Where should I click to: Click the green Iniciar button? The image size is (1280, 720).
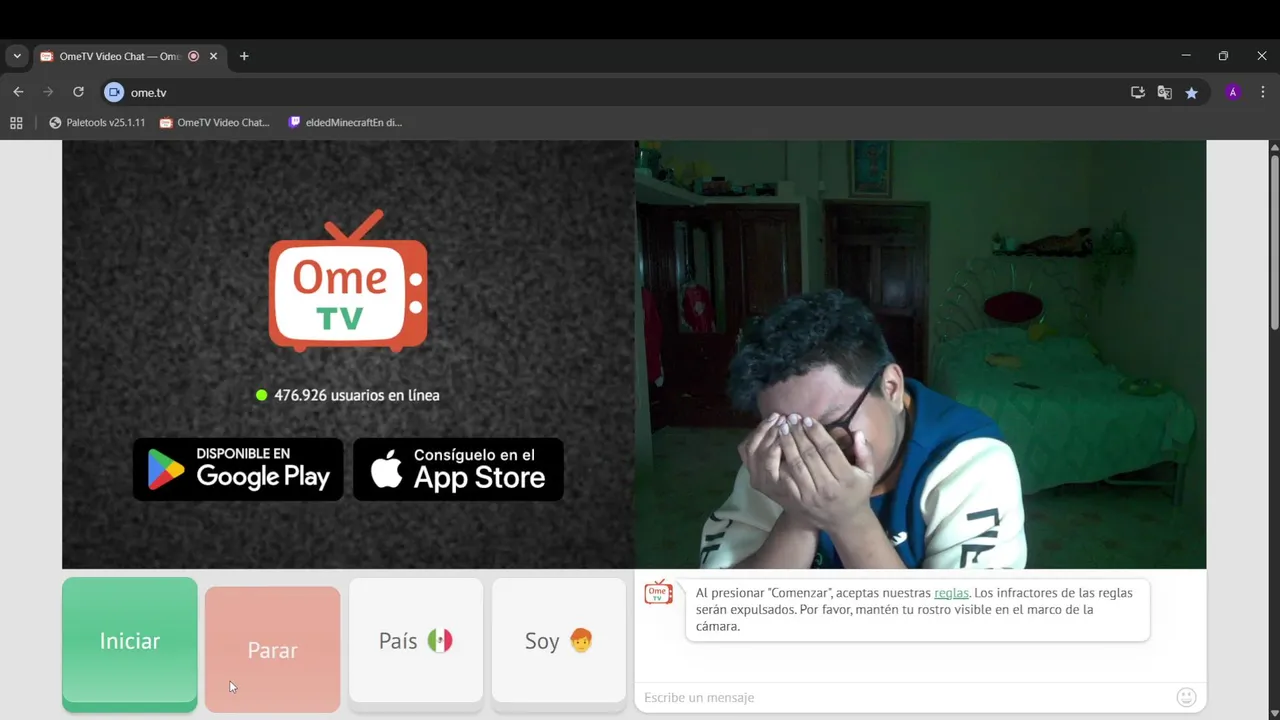click(x=130, y=641)
